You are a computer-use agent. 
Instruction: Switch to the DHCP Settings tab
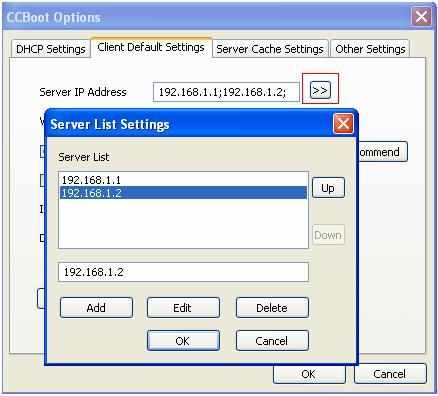point(51,49)
